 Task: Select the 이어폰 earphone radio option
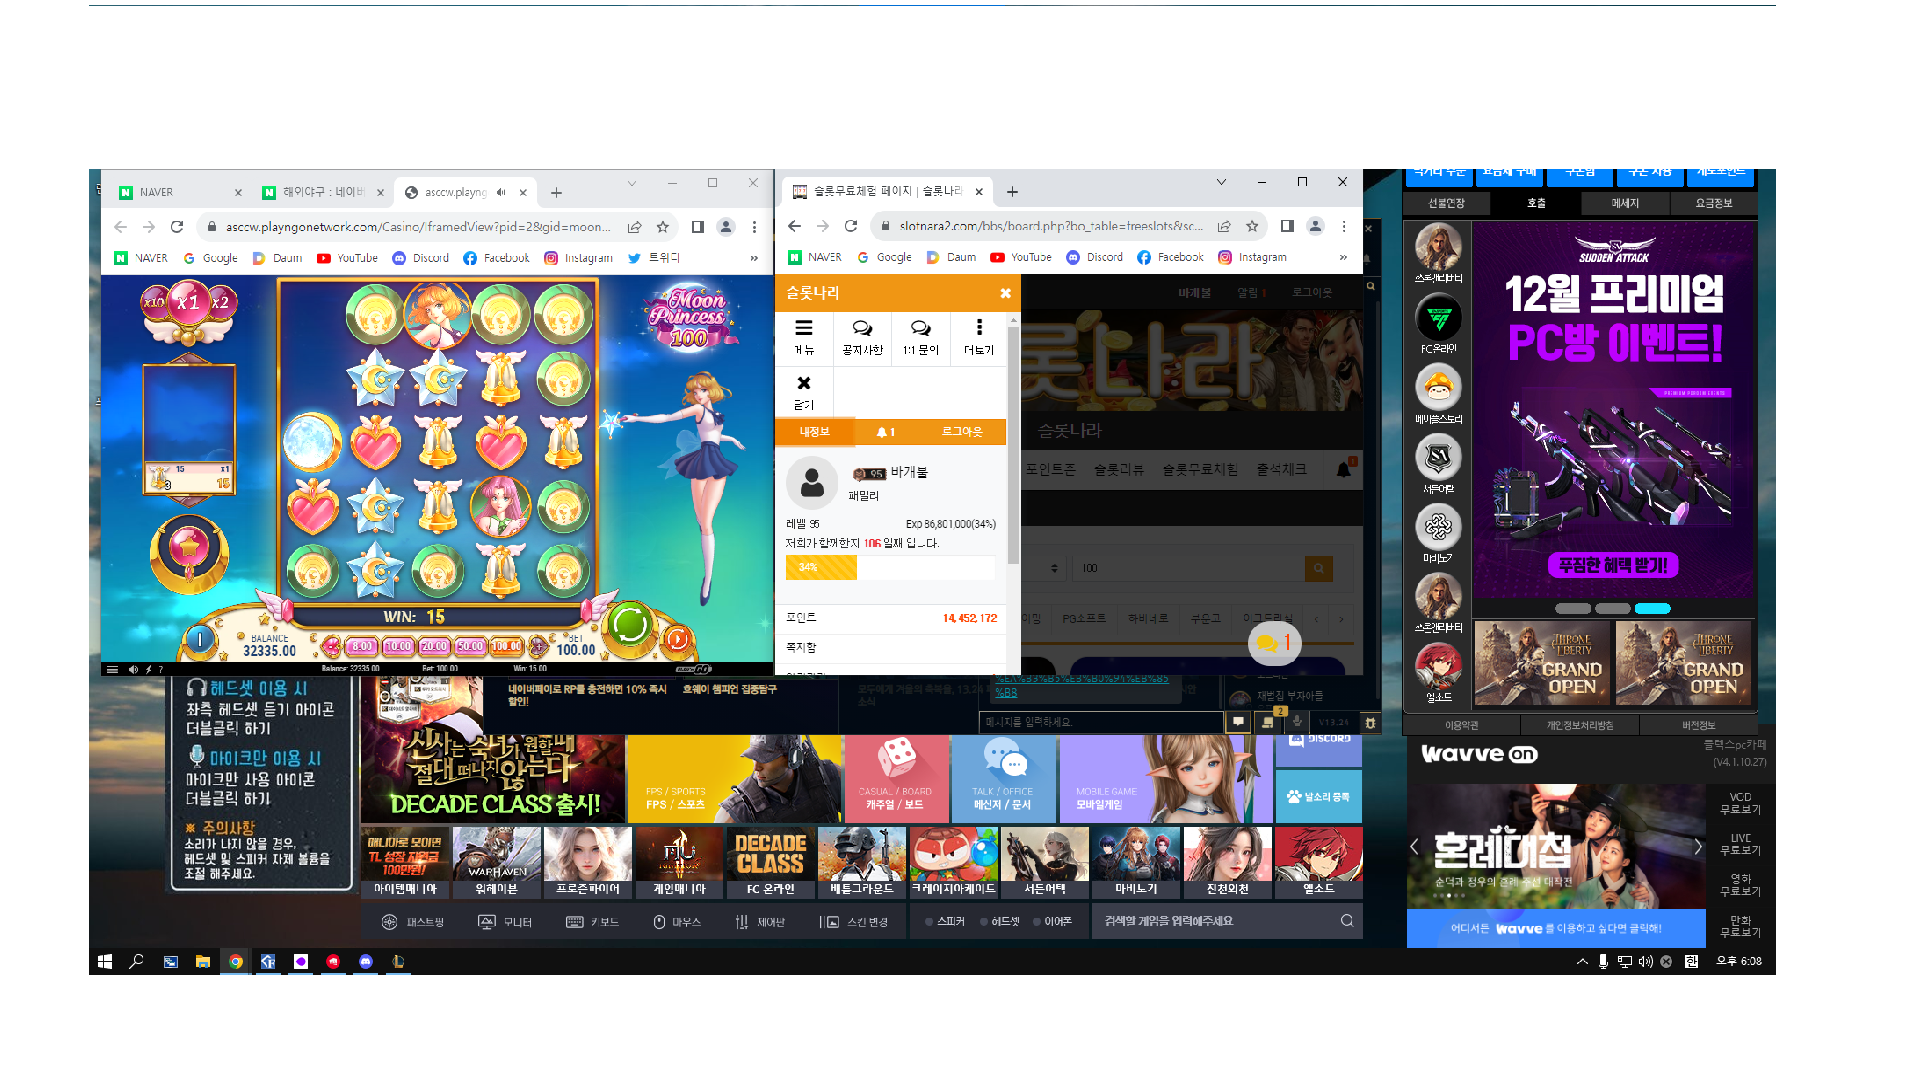pos(1052,921)
